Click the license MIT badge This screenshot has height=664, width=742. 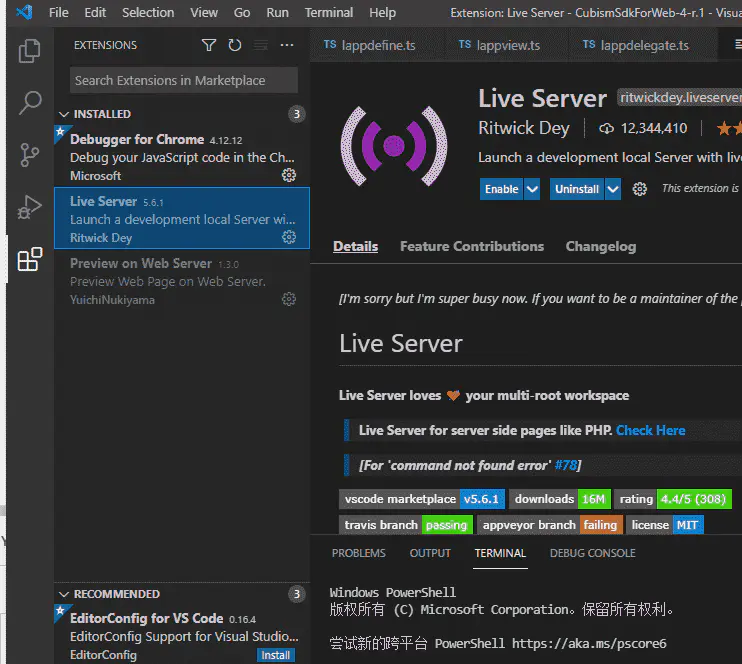pos(665,525)
